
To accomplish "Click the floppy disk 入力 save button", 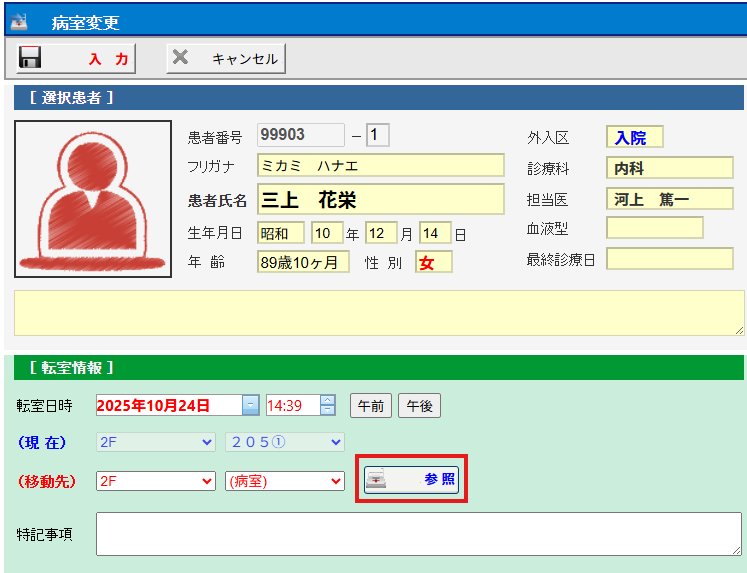I will point(77,59).
